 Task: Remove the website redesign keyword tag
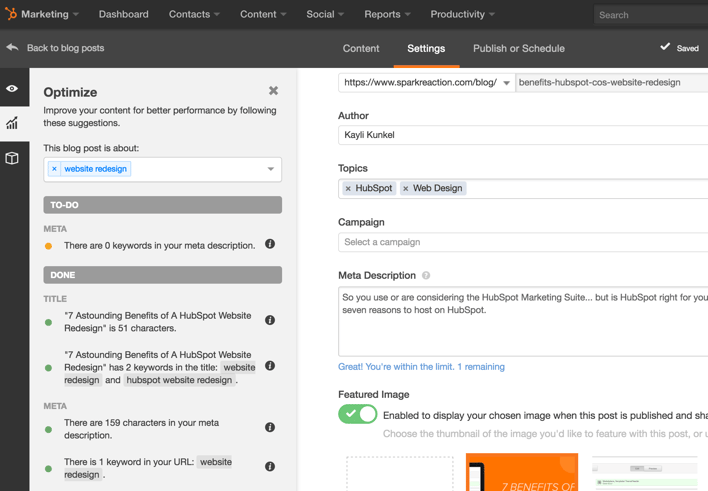55,169
